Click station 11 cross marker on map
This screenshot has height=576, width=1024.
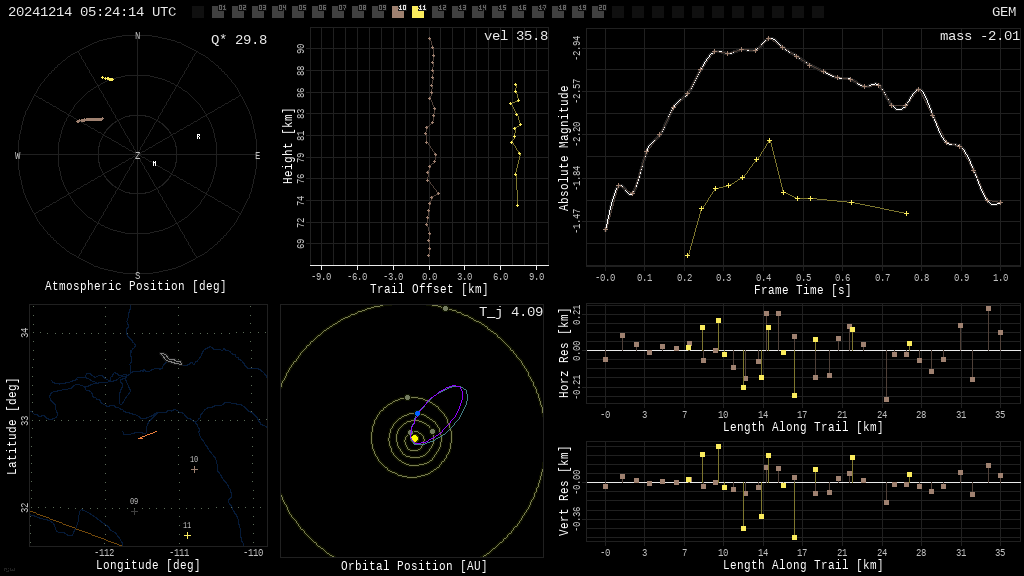point(187,535)
